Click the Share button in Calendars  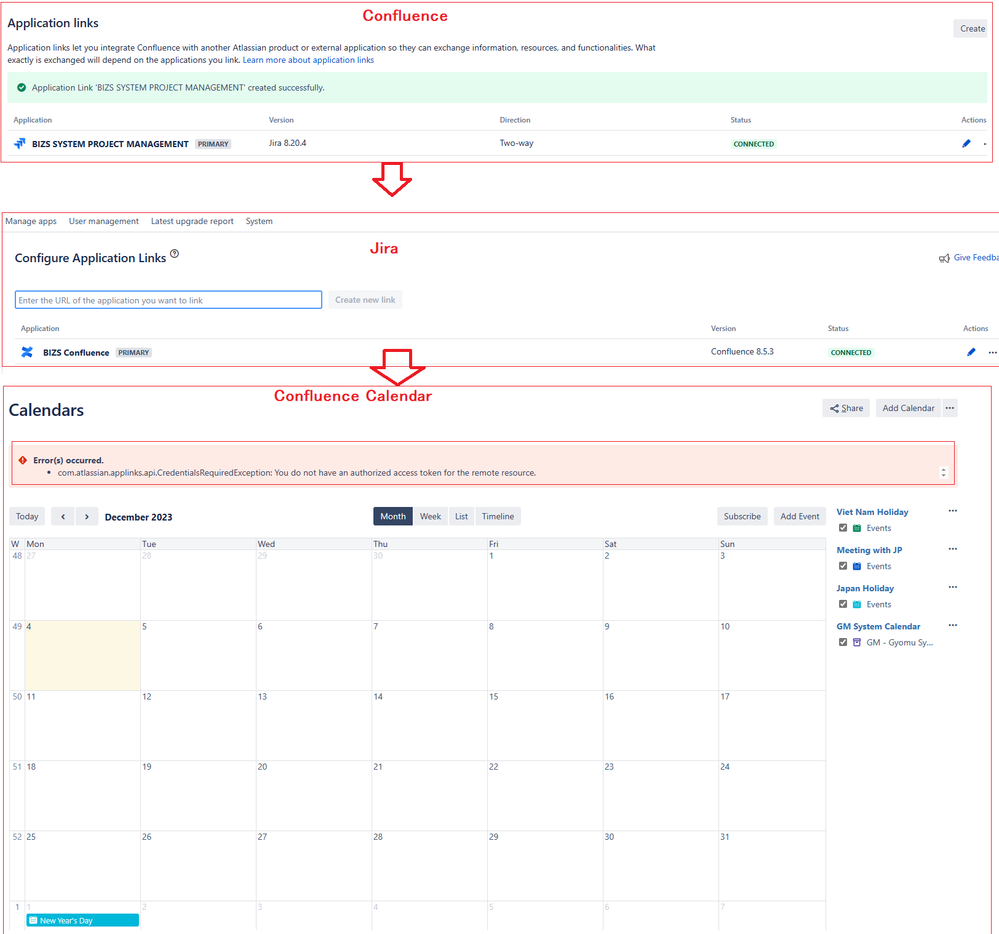tap(846, 408)
